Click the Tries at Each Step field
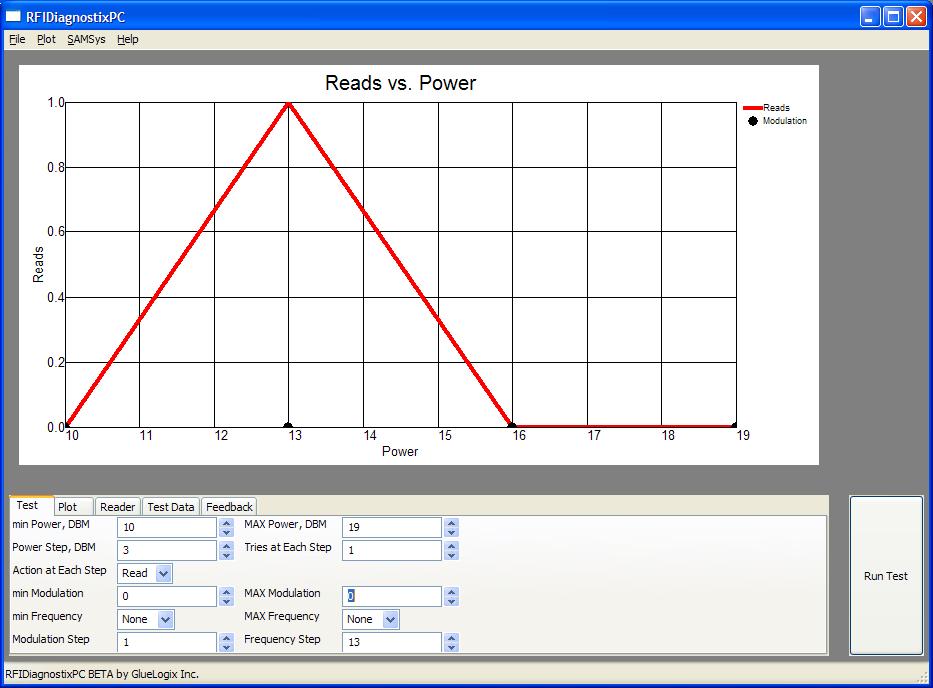Viewport: 933px width, 688px height. 392,550
